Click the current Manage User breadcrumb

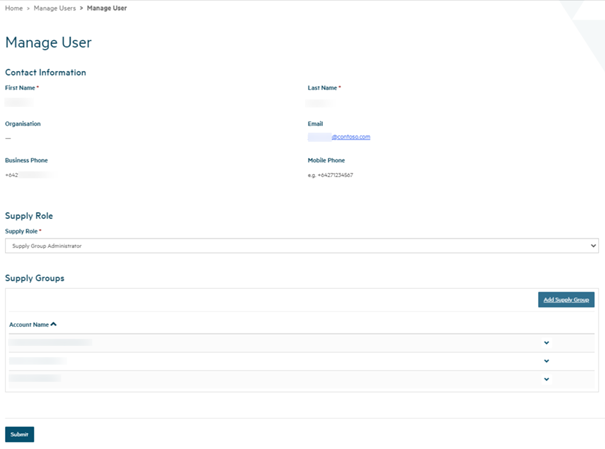[107, 8]
